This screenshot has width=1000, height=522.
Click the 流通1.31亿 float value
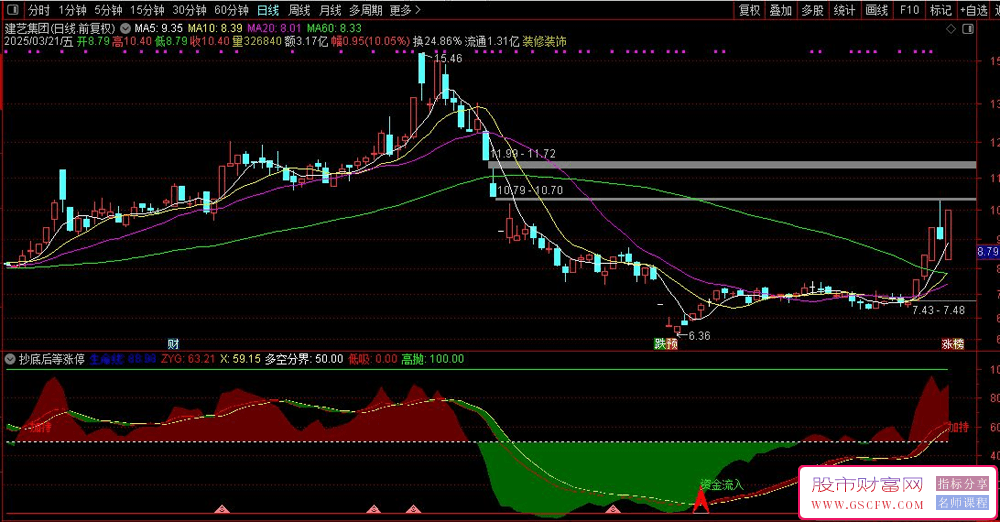[492, 41]
